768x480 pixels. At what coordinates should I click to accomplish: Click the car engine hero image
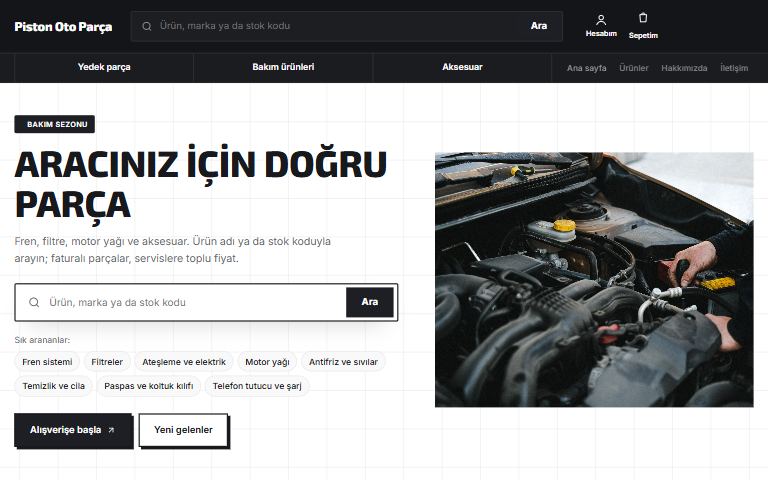594,280
